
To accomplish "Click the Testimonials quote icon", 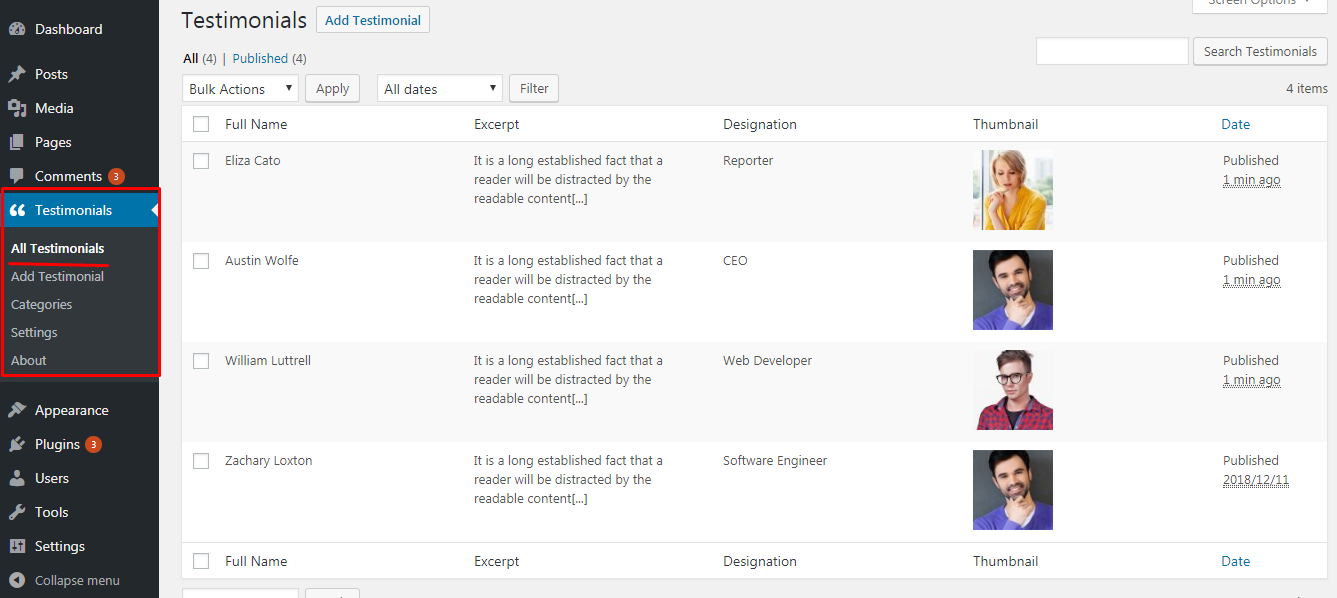I will 17,210.
